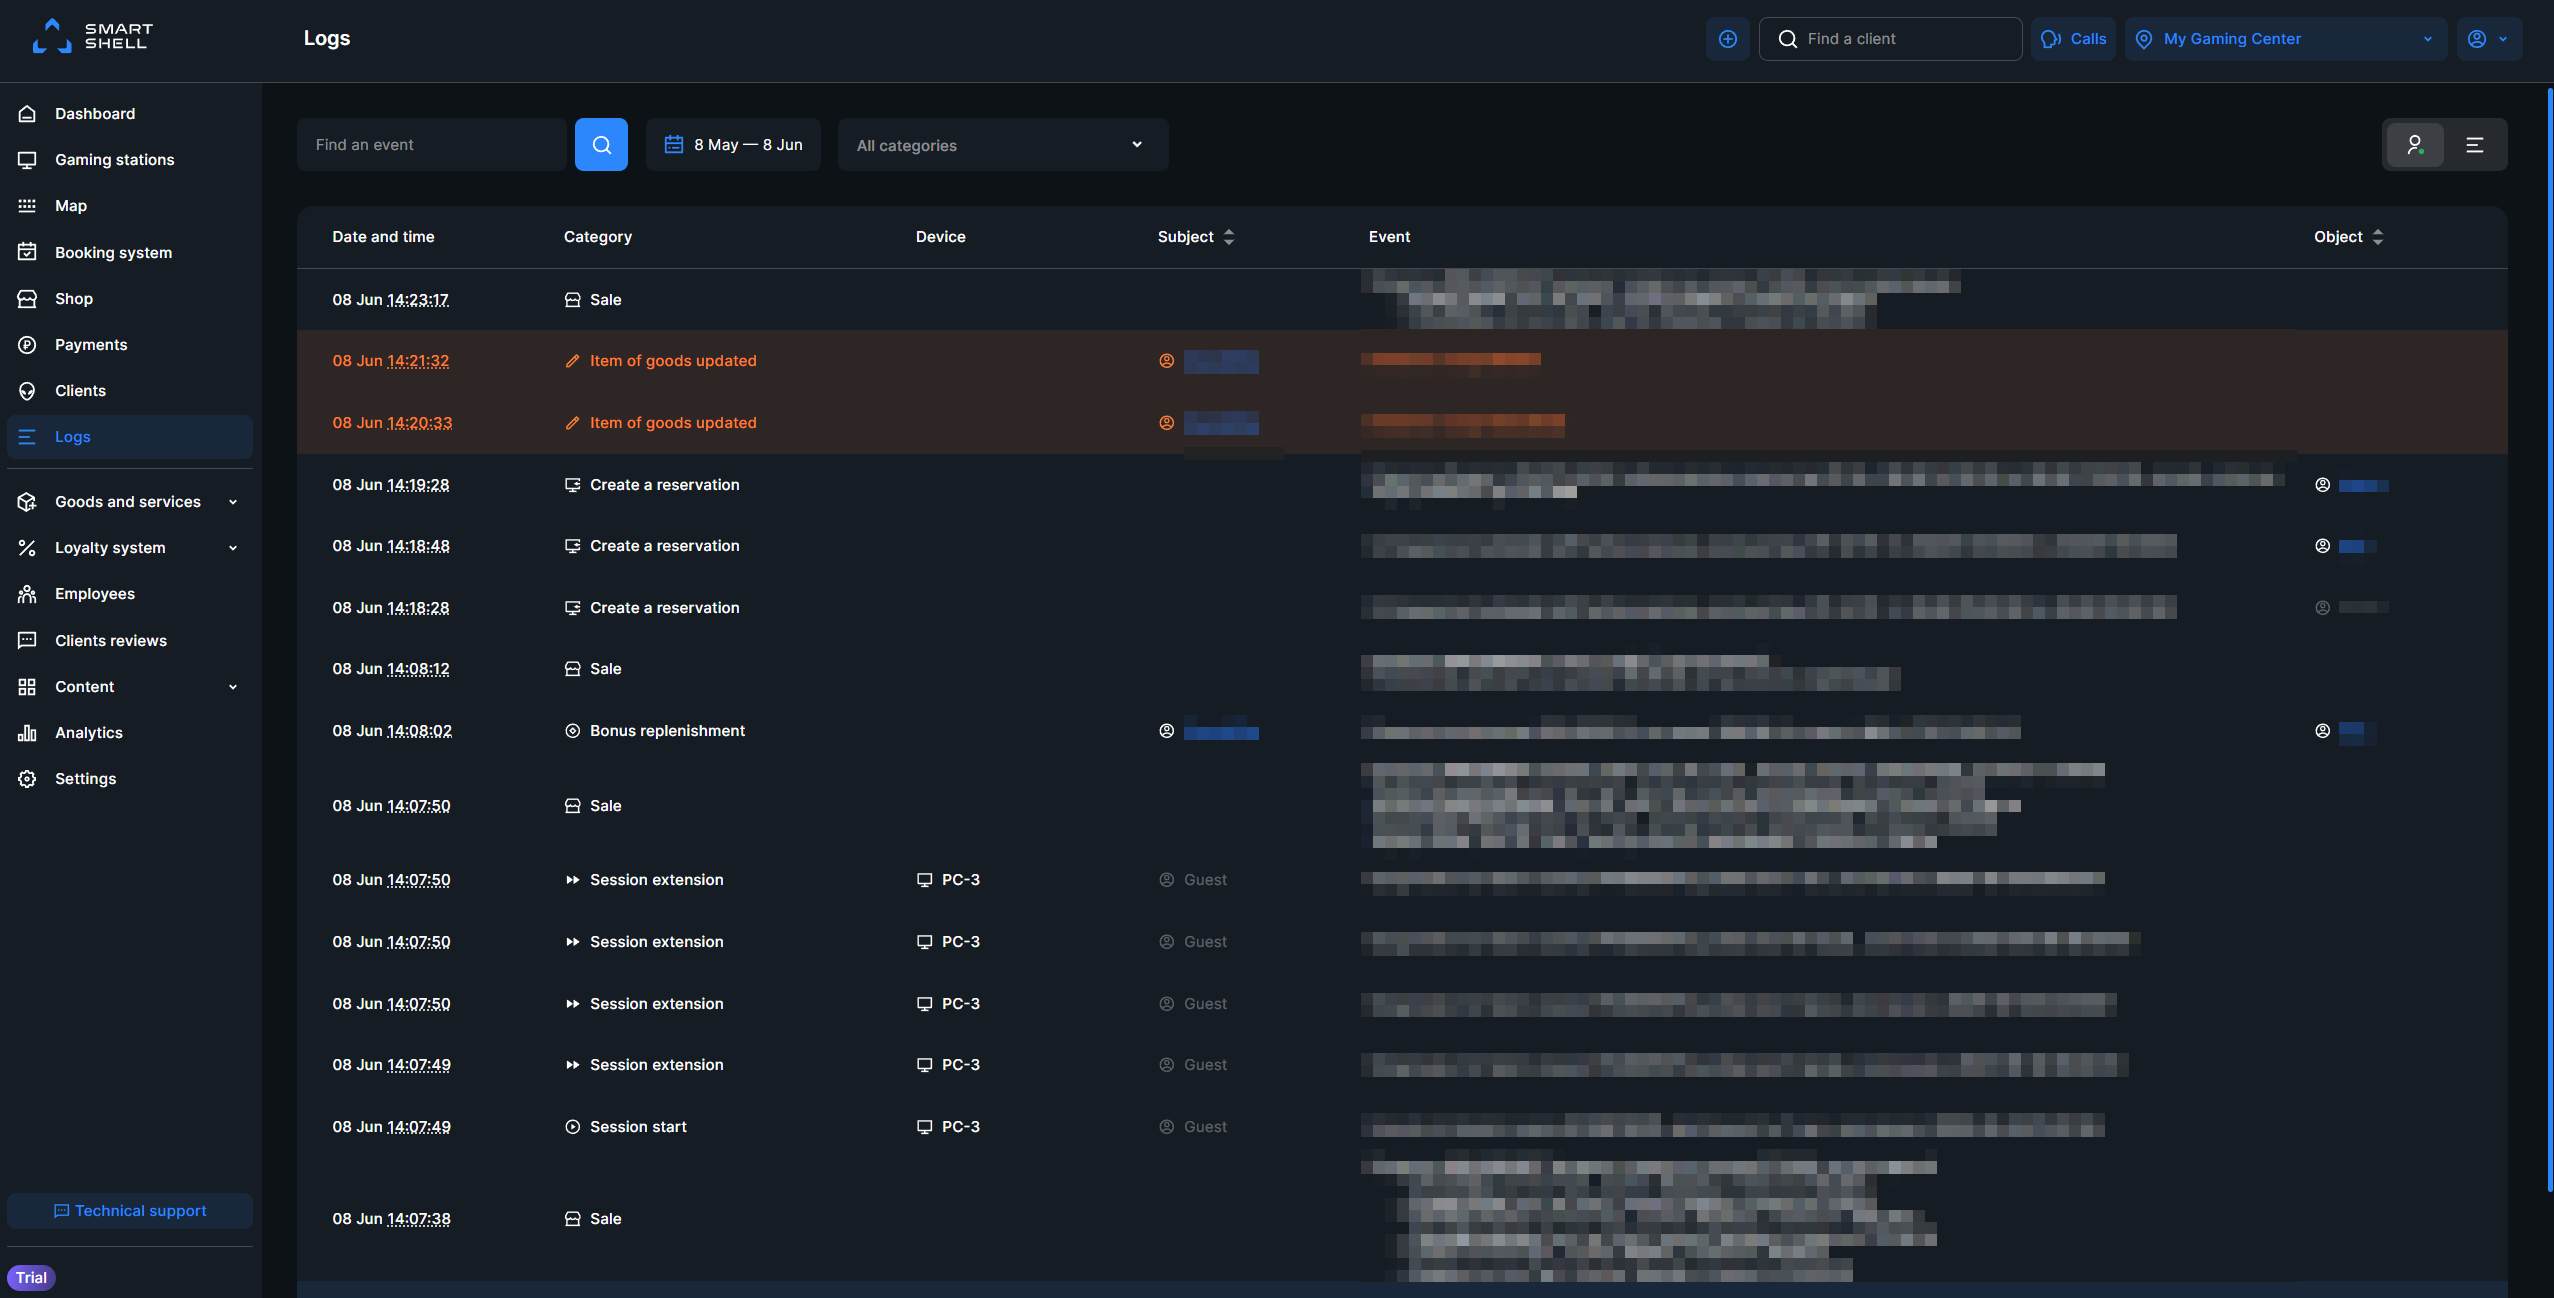Open the 8 May — 8 Jun date range
The height and width of the screenshot is (1298, 2554).
(x=733, y=145)
